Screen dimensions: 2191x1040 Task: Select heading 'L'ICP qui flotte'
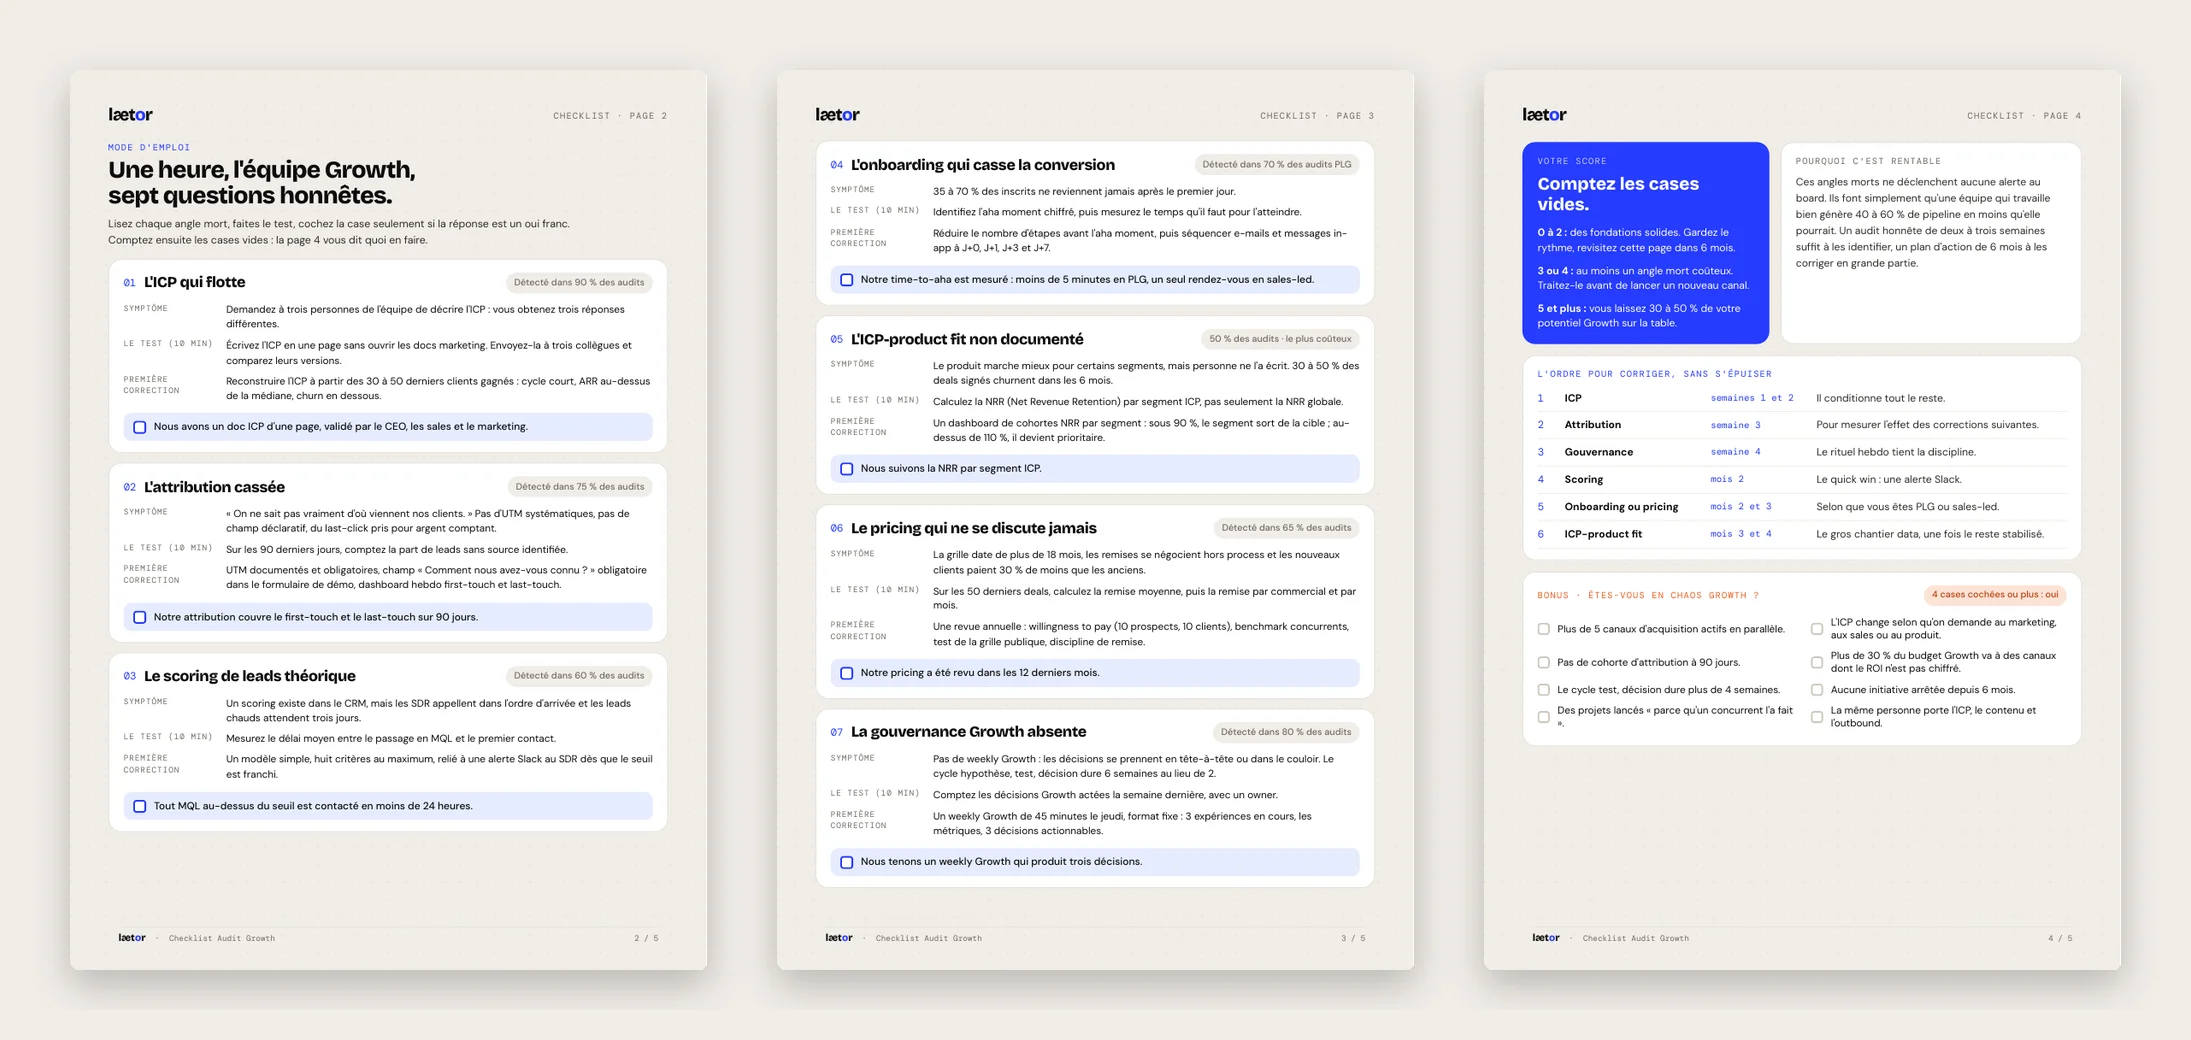(x=195, y=283)
